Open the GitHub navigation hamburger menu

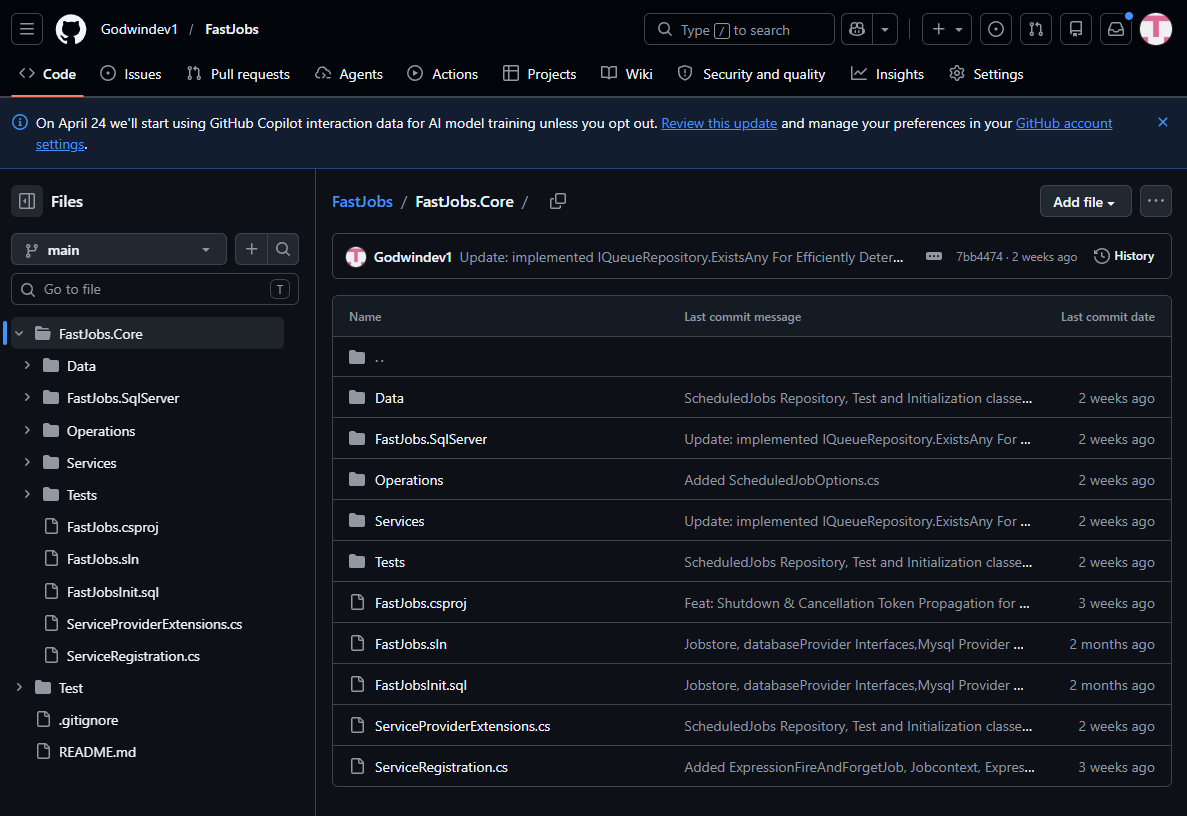click(26, 29)
